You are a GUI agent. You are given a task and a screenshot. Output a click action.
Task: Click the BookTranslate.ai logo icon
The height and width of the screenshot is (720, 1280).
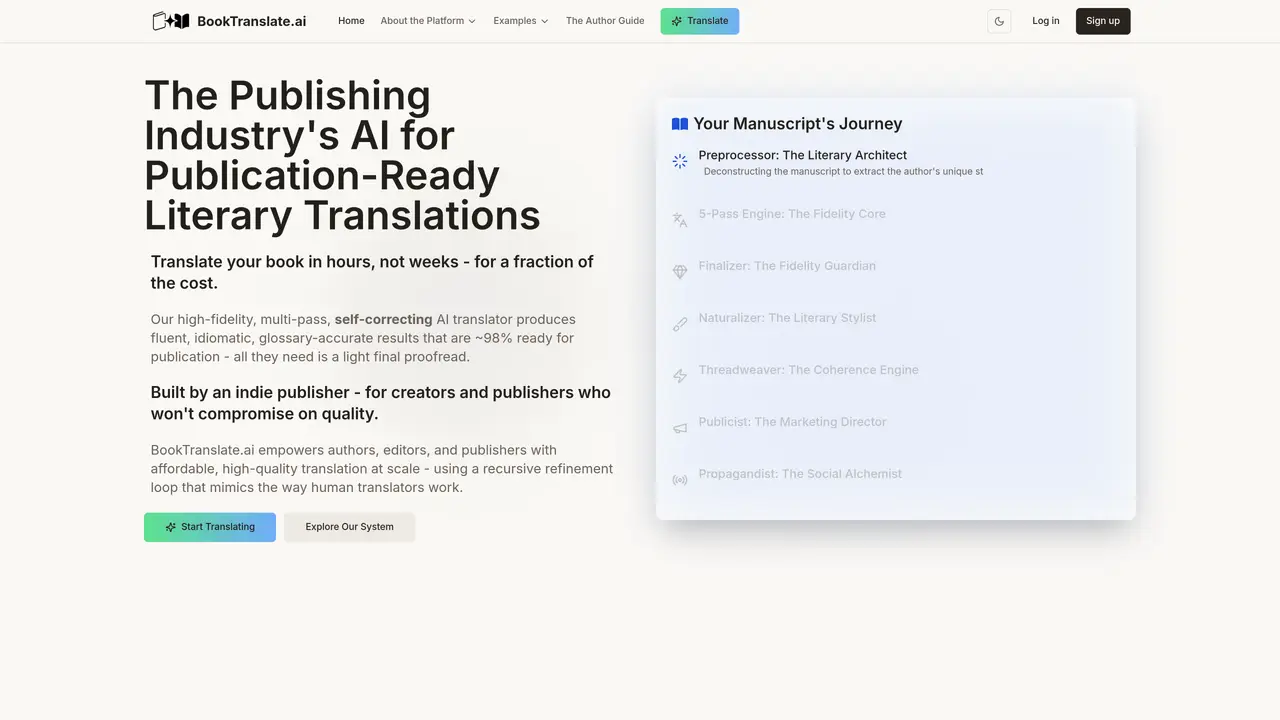[170, 21]
